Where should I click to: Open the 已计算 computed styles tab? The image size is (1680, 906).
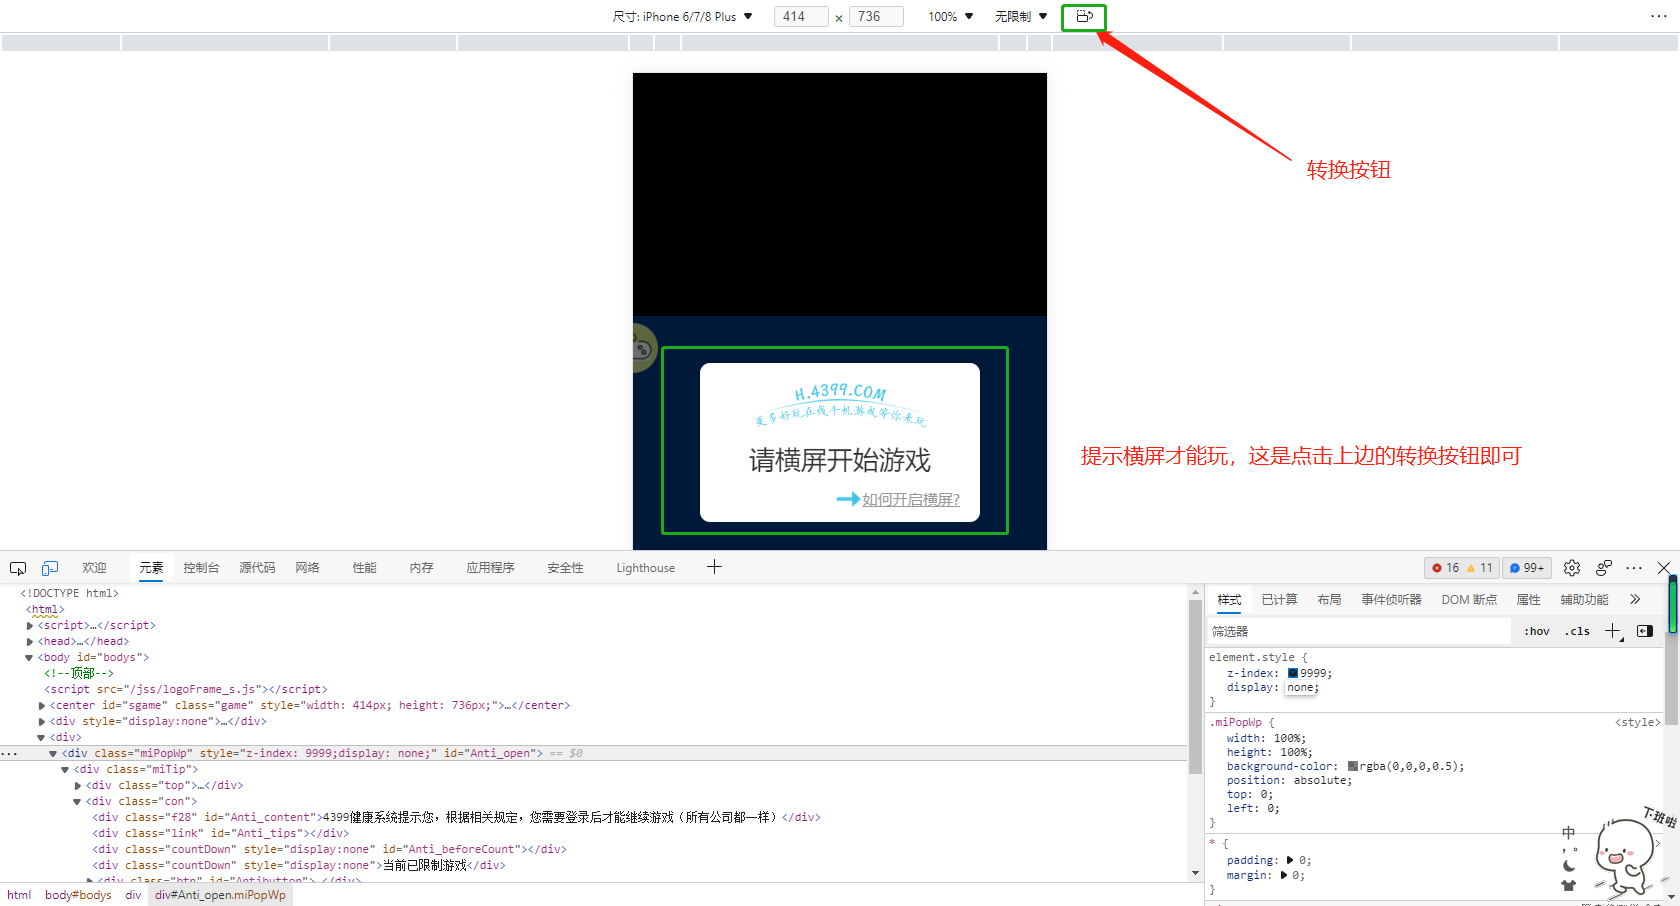pyautogui.click(x=1279, y=599)
